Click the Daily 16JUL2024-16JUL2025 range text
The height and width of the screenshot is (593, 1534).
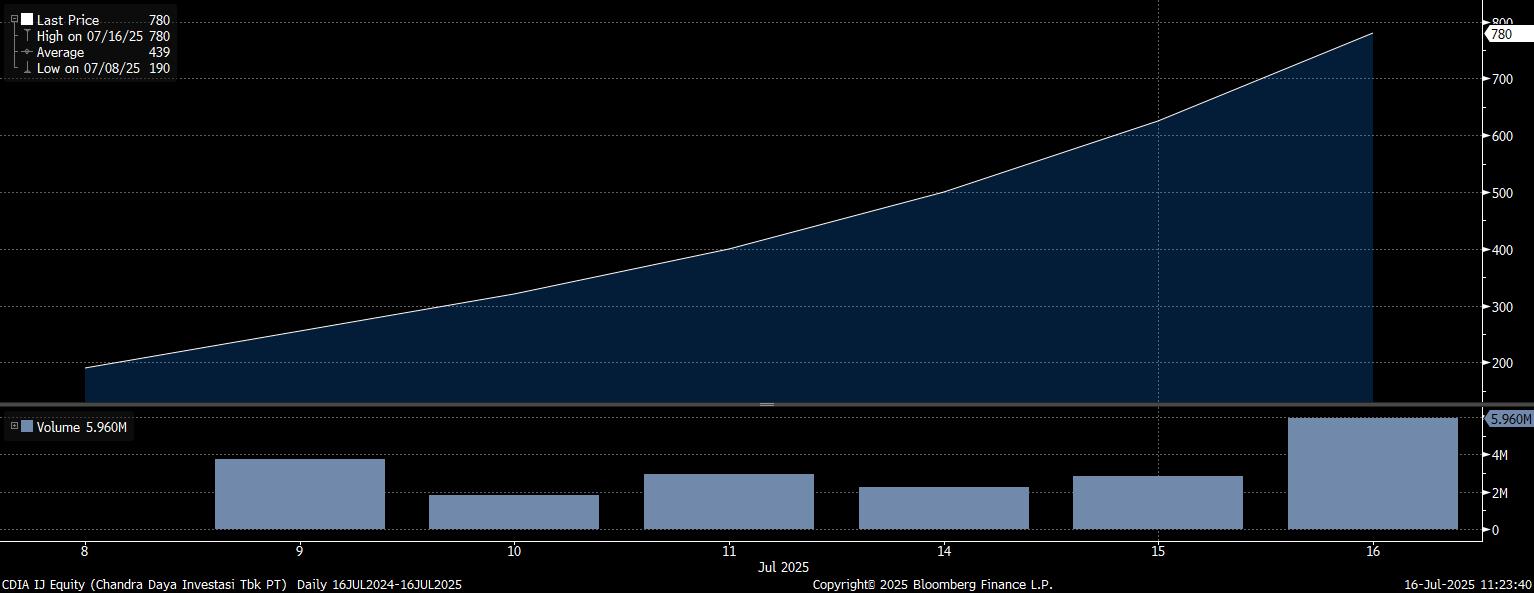pyautogui.click(x=380, y=584)
